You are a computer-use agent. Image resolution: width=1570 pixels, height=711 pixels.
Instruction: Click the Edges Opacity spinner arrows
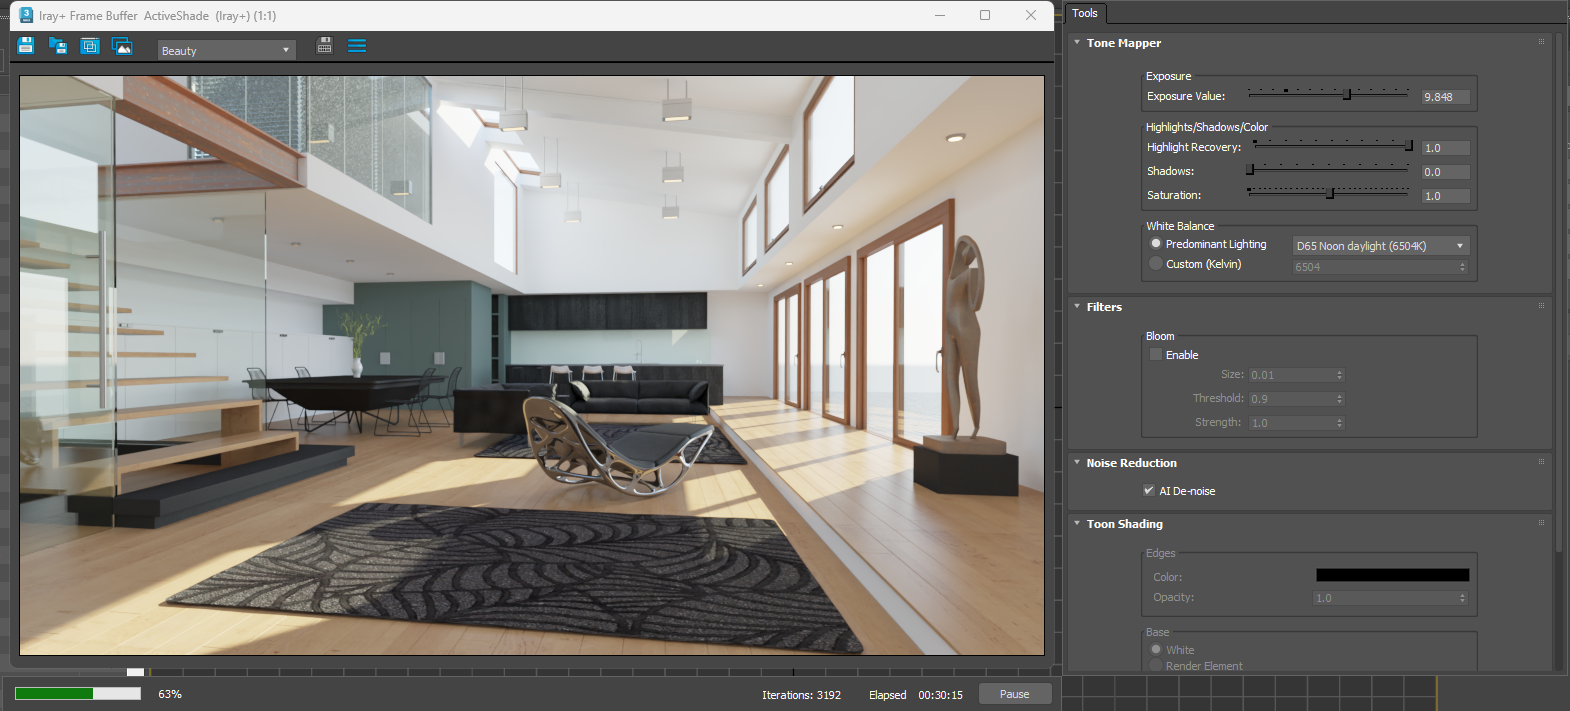pyautogui.click(x=1462, y=598)
